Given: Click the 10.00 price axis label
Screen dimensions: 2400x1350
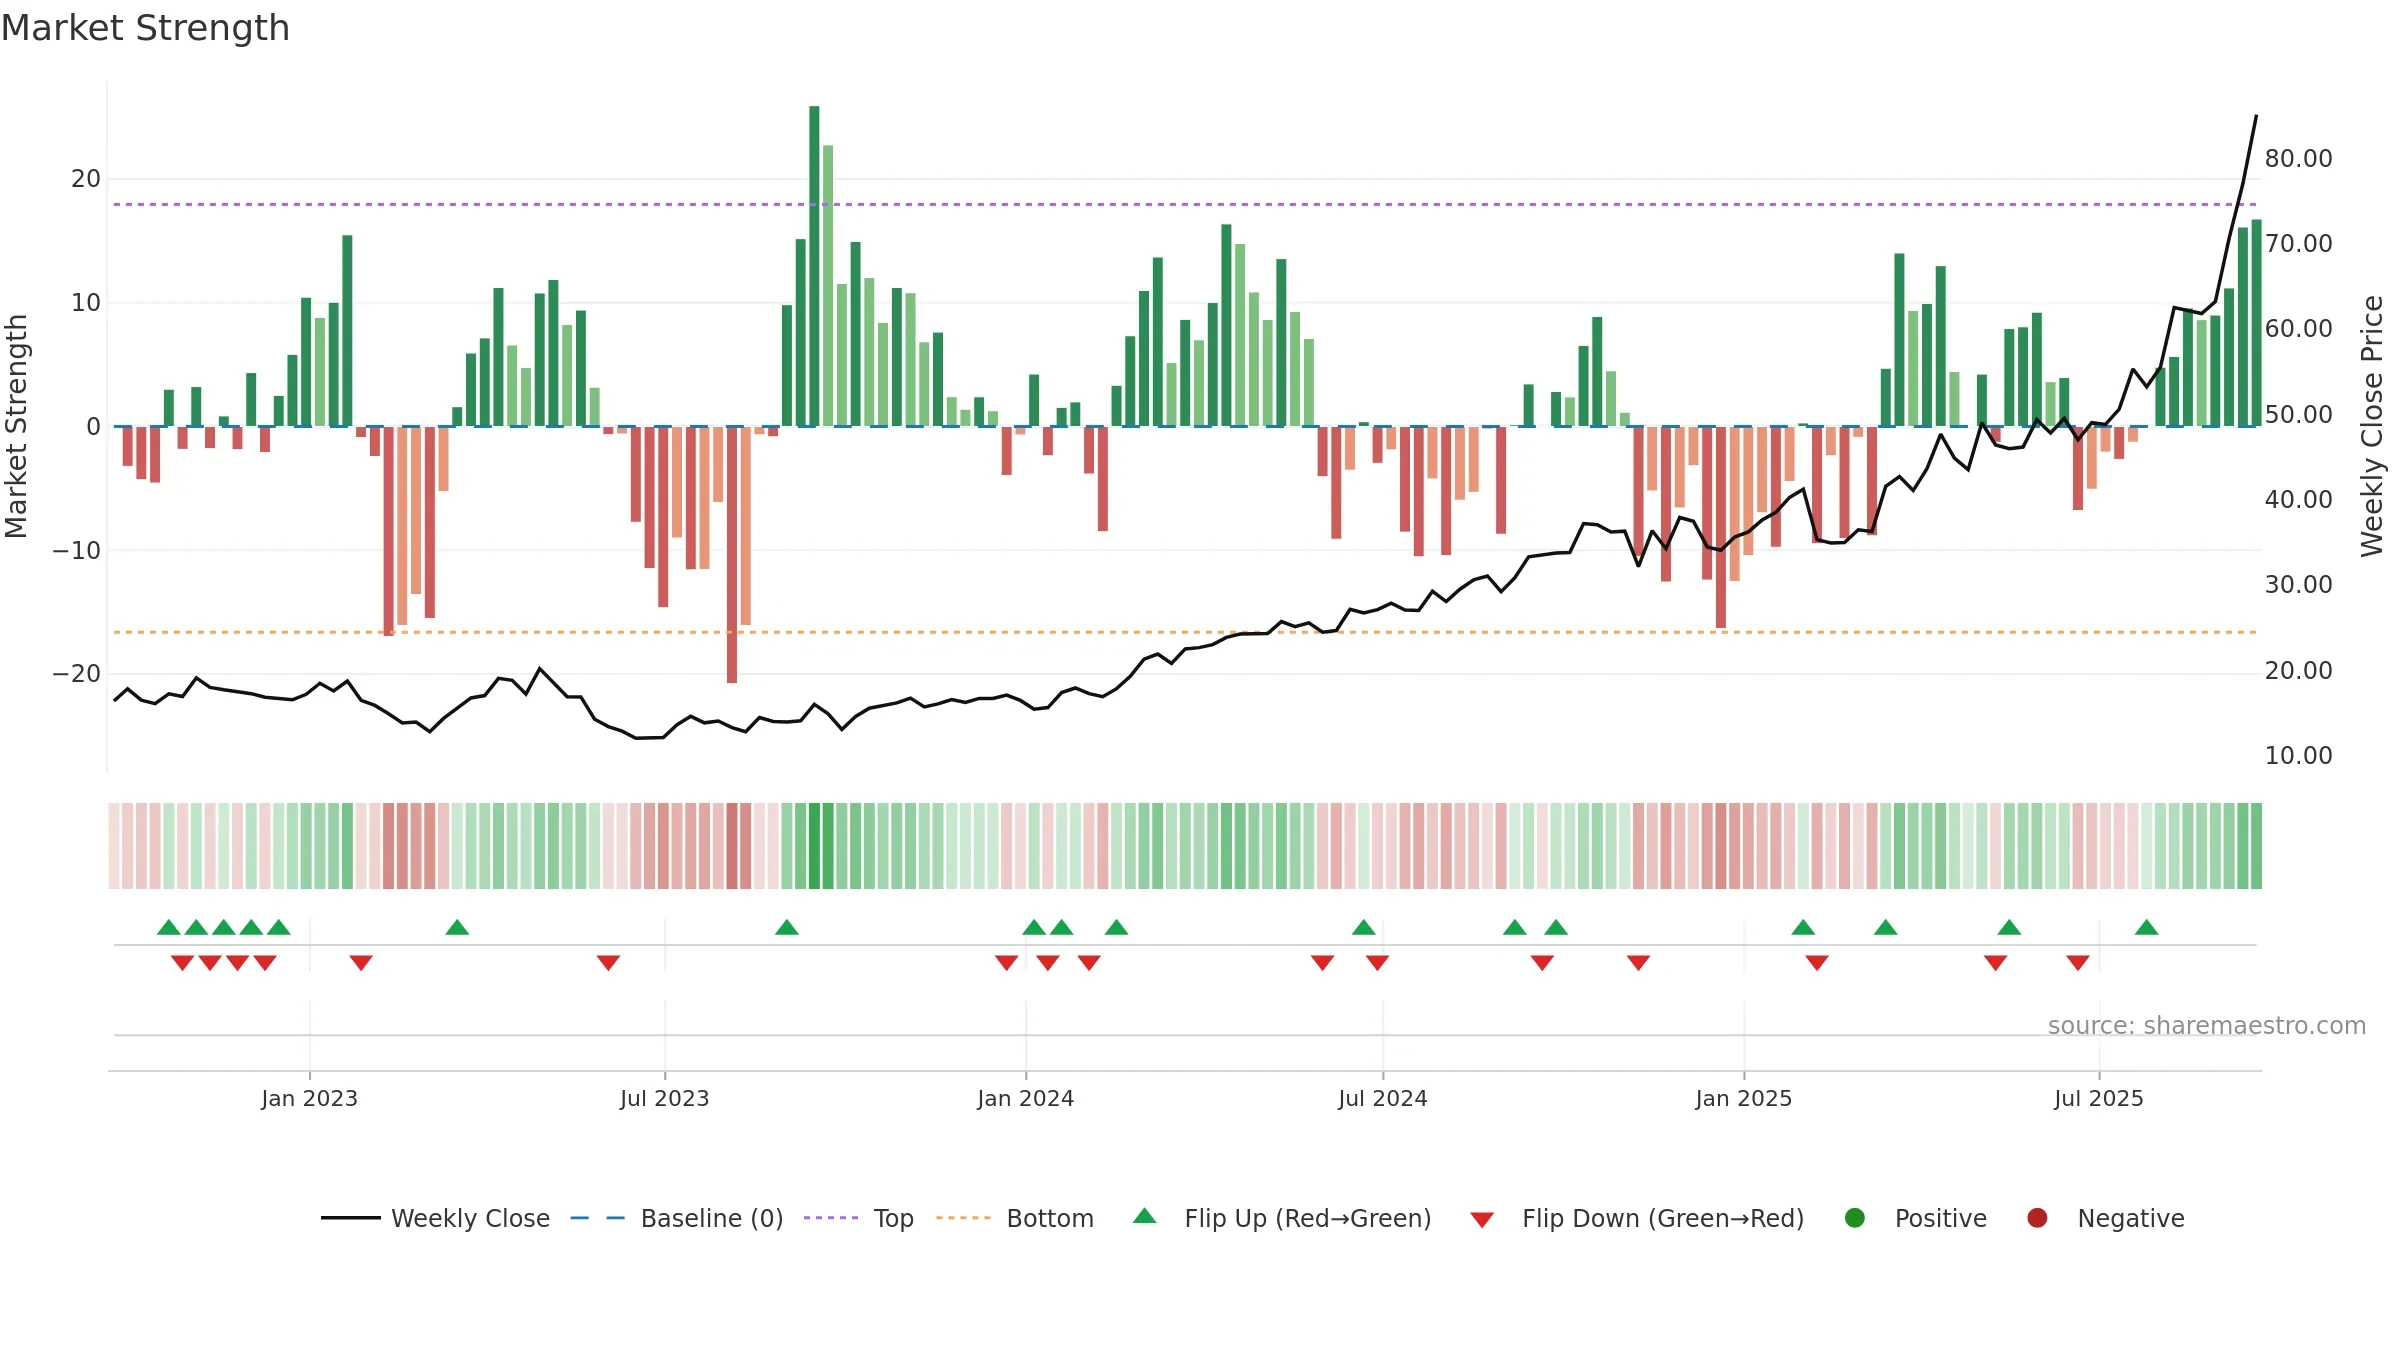Looking at the screenshot, I should pyautogui.click(x=2298, y=755).
